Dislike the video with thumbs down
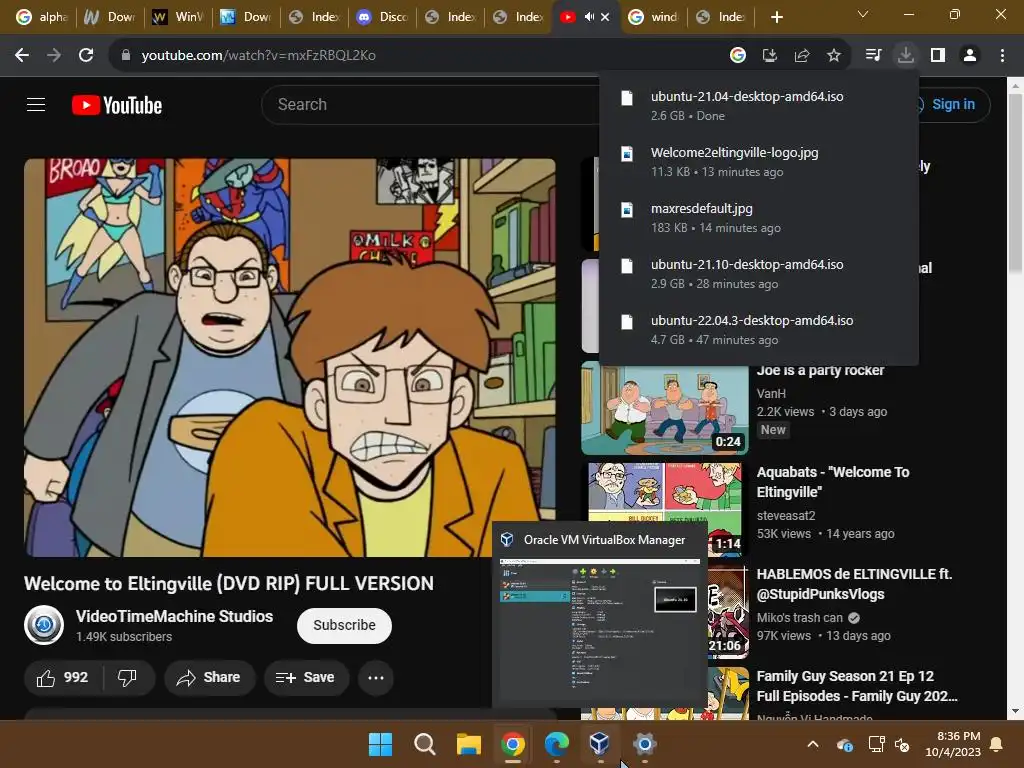Viewport: 1024px width, 768px height. coord(127,677)
